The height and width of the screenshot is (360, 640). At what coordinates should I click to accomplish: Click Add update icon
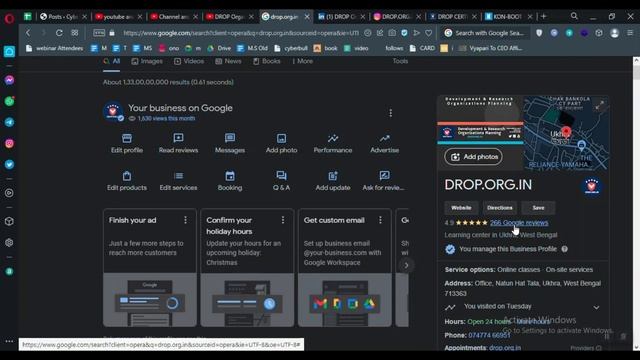(333, 176)
